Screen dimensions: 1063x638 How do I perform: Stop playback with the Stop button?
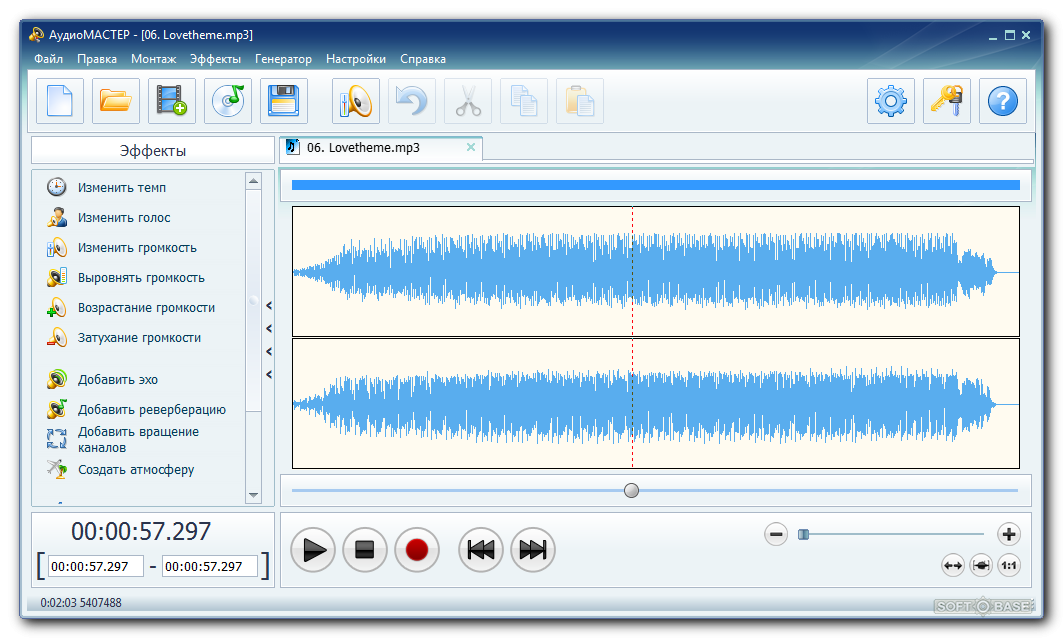pyautogui.click(x=365, y=550)
